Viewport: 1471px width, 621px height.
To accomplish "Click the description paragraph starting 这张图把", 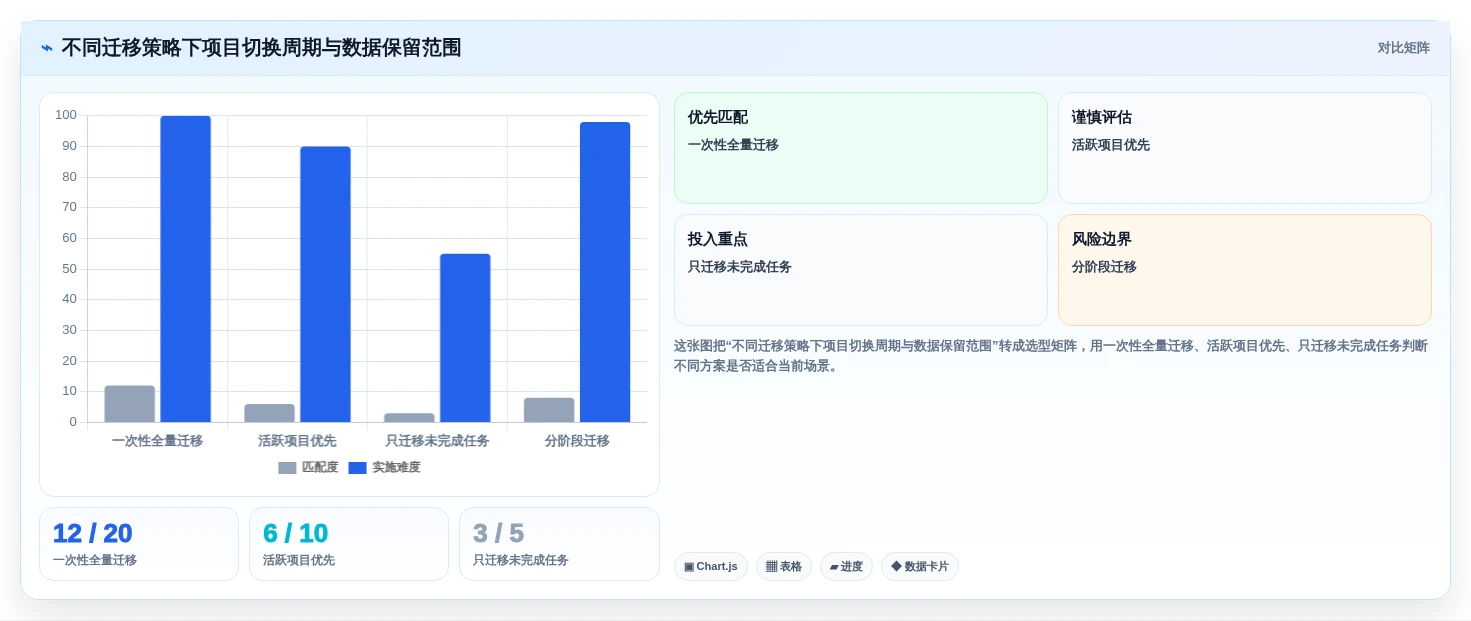I will click(x=1051, y=356).
